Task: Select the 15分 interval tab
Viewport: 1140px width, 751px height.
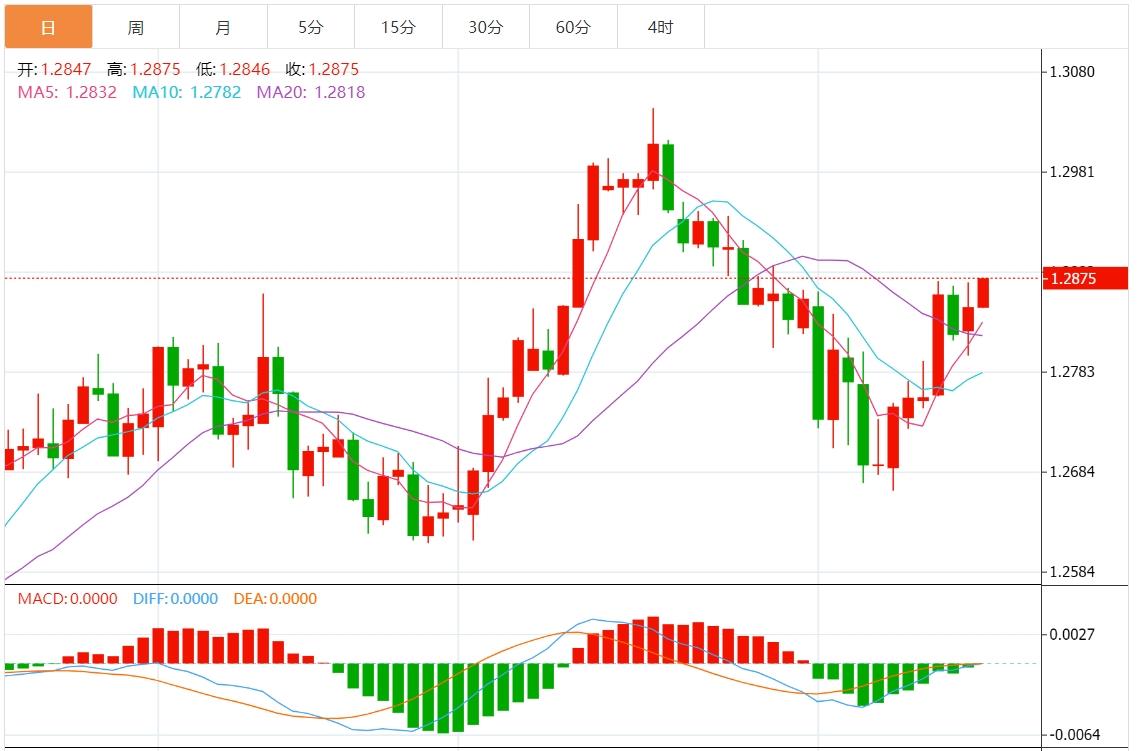Action: click(x=398, y=27)
